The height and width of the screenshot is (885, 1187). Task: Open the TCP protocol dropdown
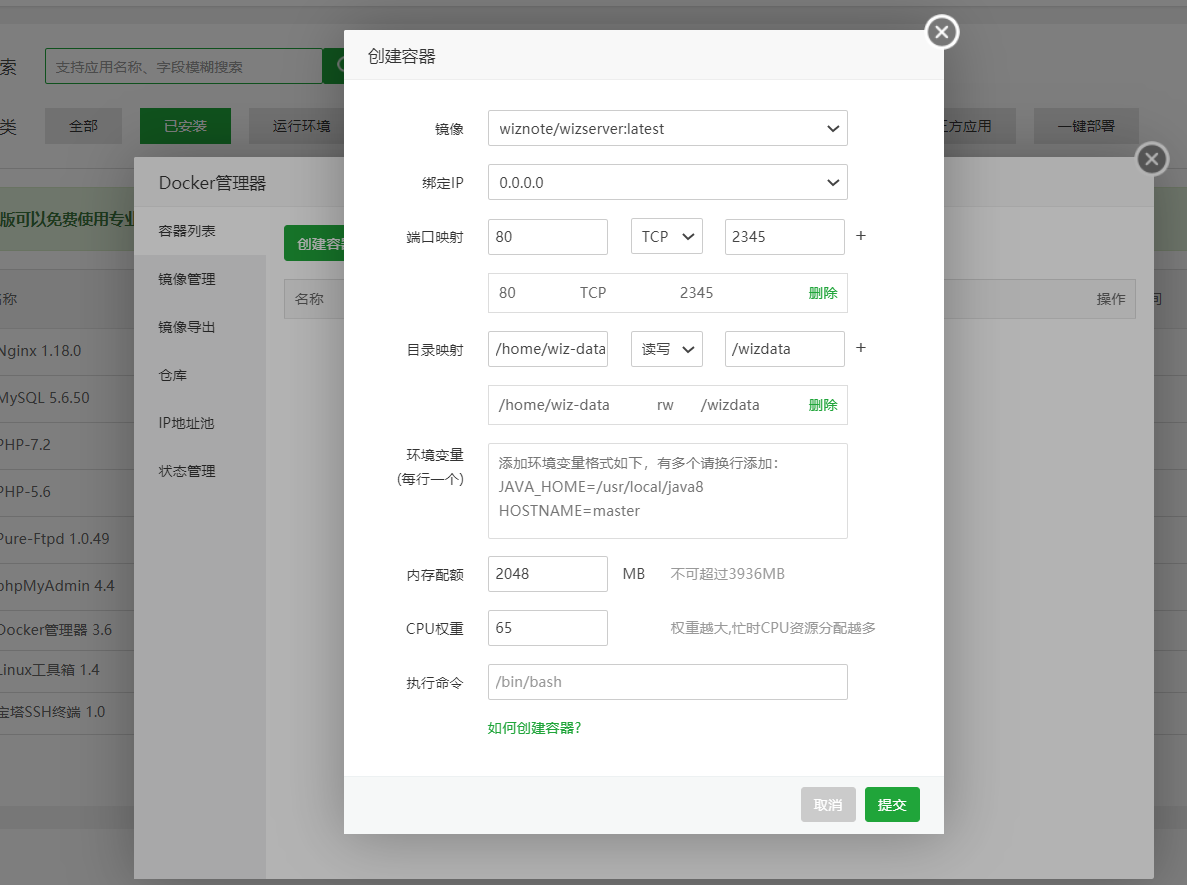pos(666,237)
